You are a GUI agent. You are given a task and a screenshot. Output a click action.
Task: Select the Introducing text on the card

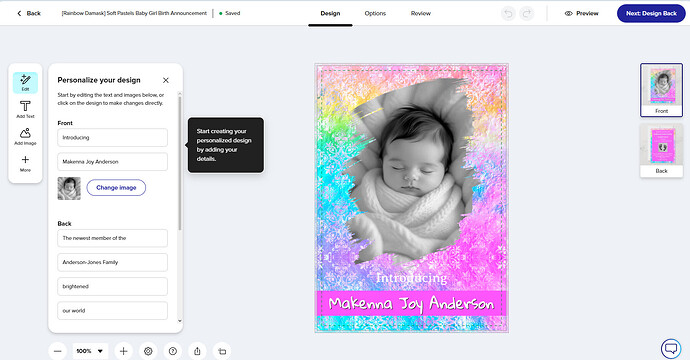pyautogui.click(x=411, y=278)
